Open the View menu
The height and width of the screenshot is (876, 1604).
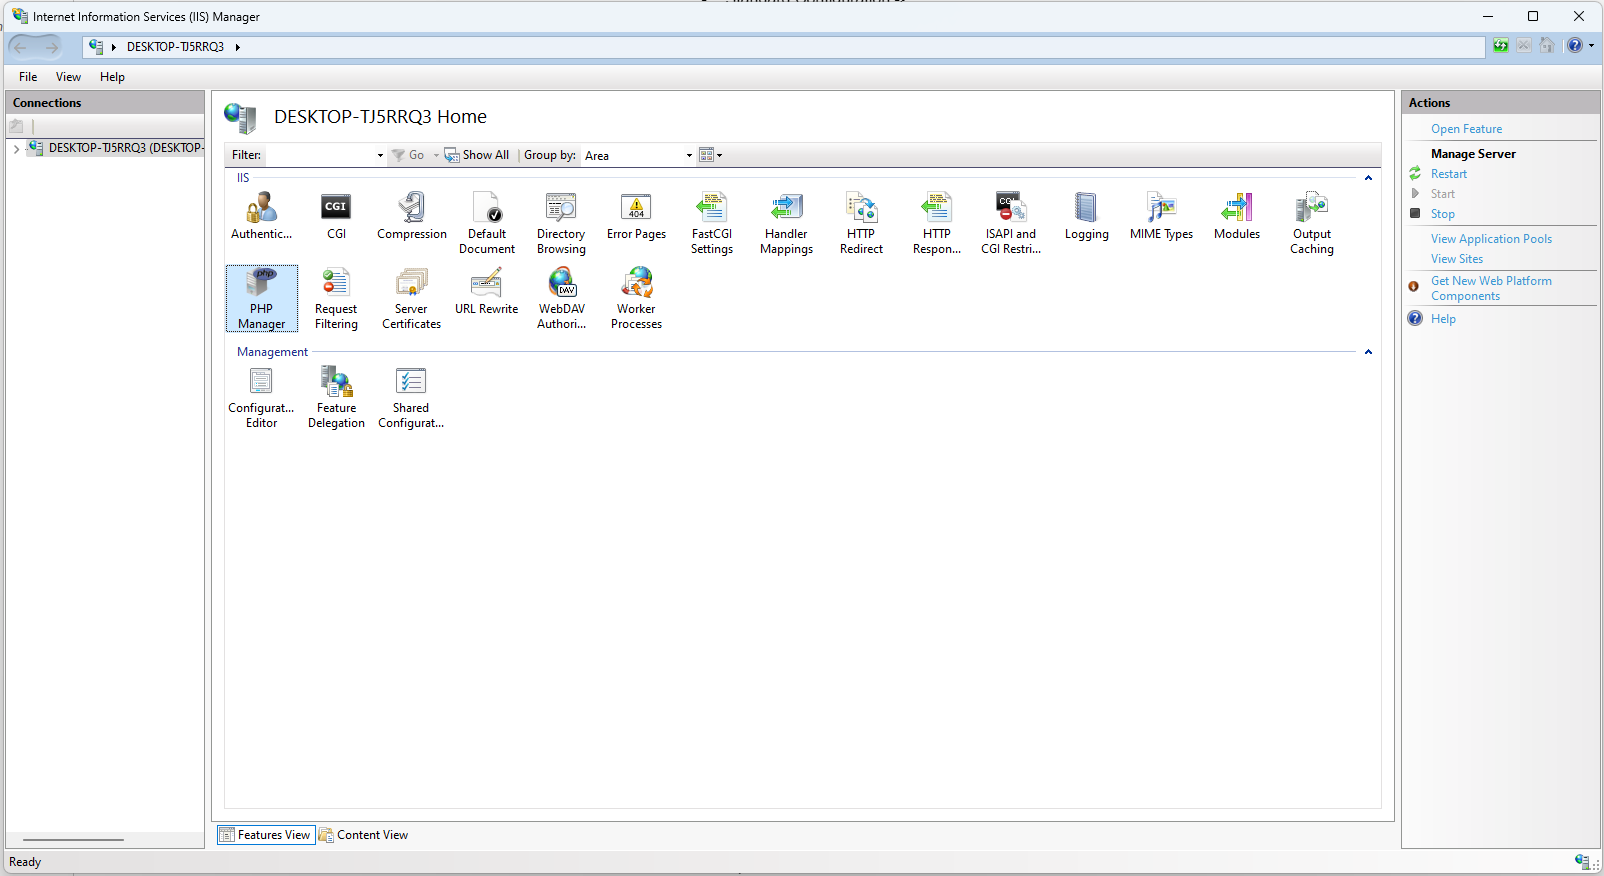click(x=68, y=77)
